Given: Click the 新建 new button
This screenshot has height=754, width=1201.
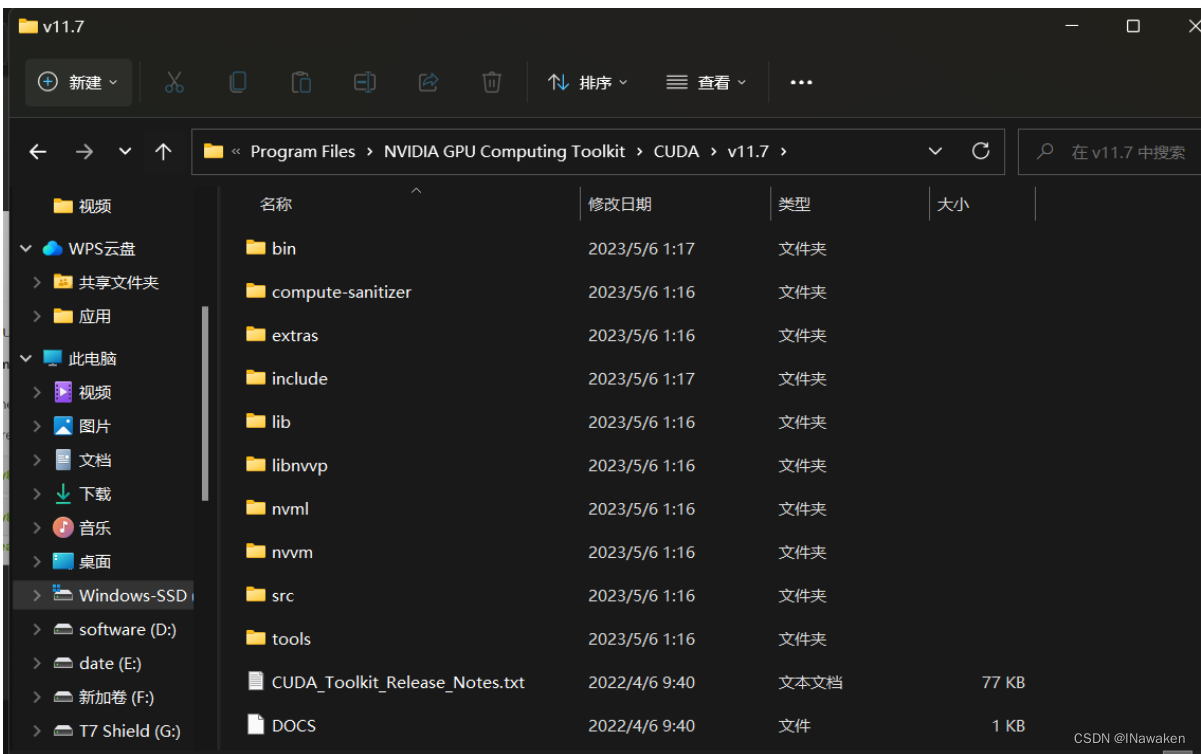Looking at the screenshot, I should coord(78,83).
